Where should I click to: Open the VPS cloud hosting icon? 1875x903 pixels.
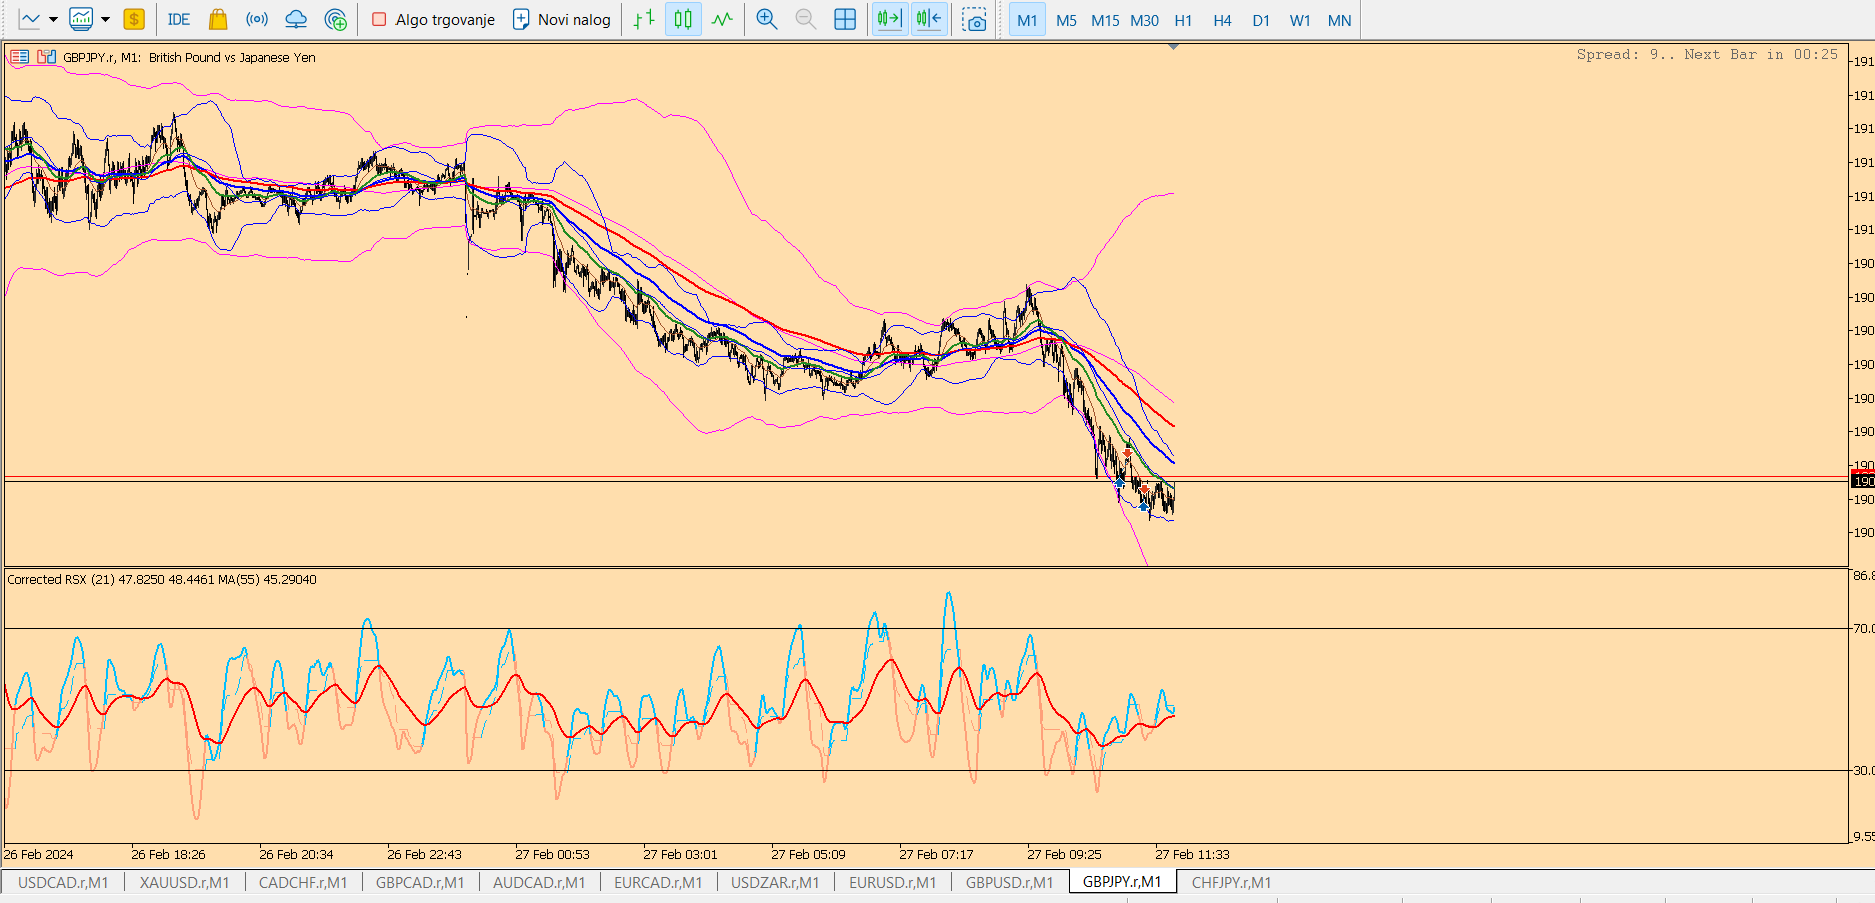pos(296,19)
